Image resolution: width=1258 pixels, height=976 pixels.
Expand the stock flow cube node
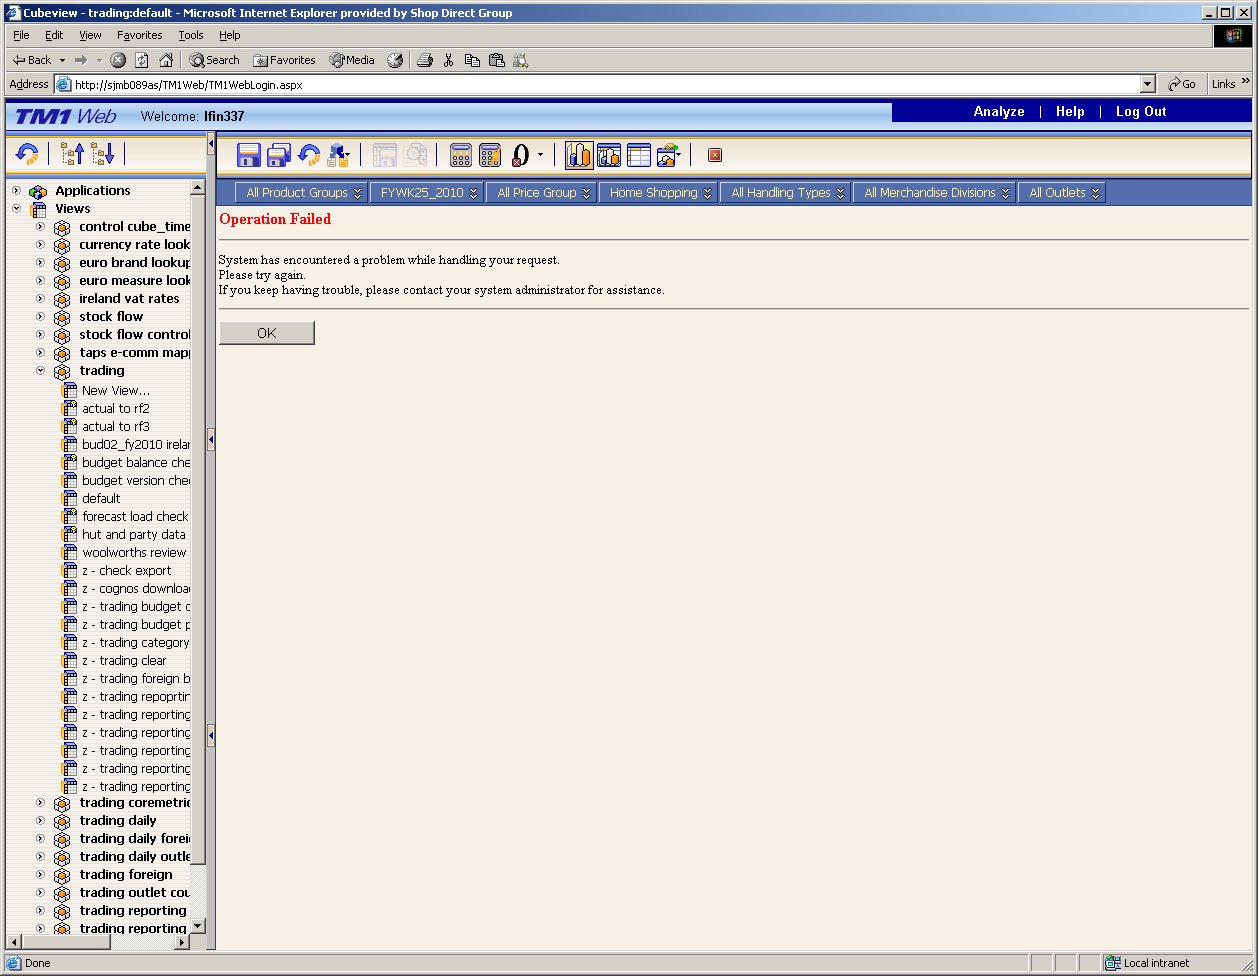(41, 317)
